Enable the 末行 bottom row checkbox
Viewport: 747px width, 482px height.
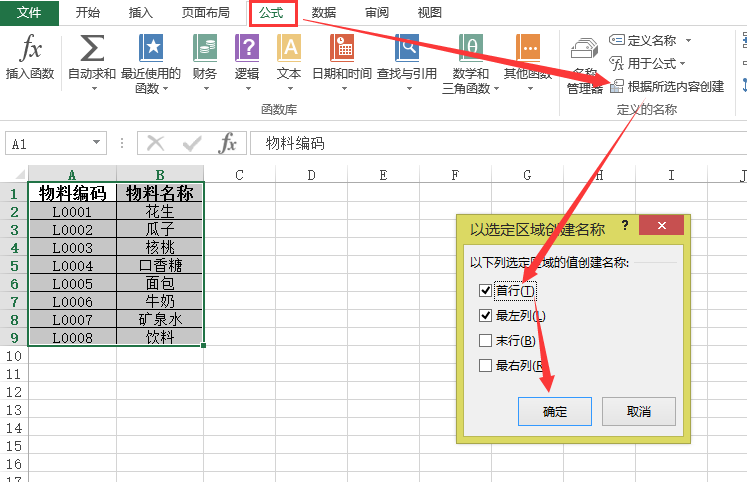point(486,341)
